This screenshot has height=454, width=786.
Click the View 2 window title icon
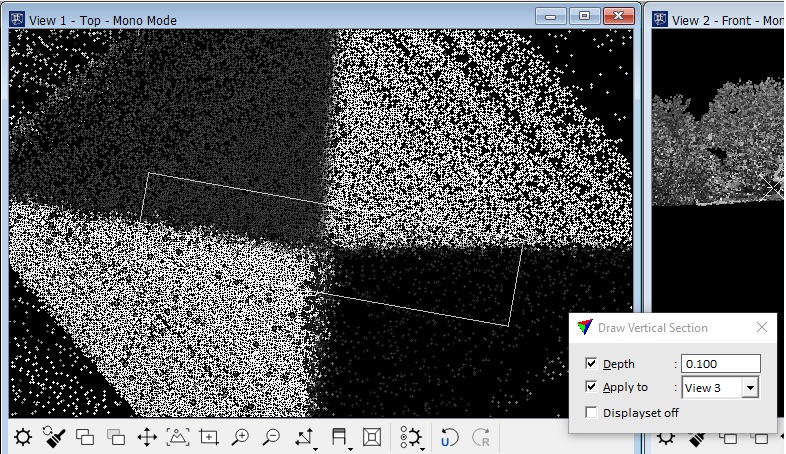[660, 20]
